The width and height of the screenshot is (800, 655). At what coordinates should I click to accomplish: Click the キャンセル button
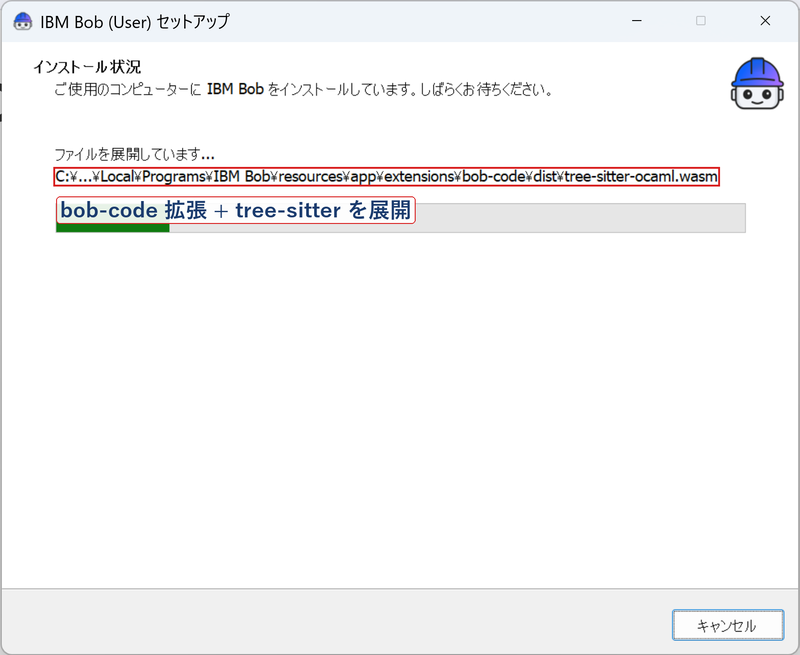[x=728, y=625]
